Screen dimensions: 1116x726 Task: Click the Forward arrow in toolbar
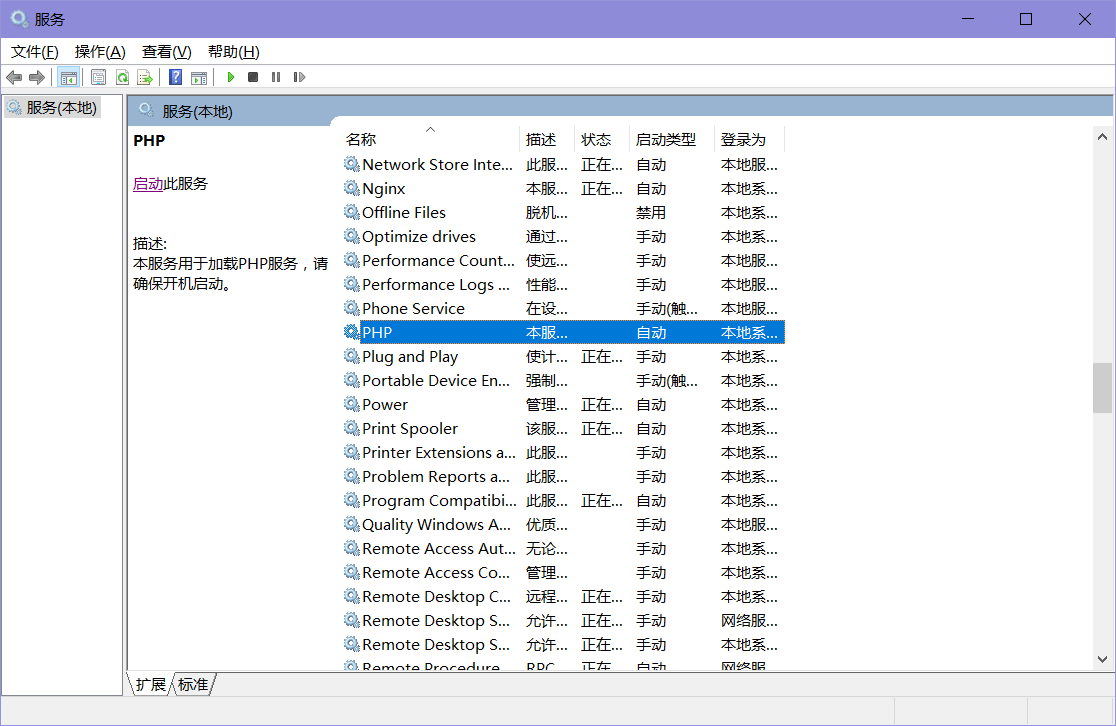coord(37,77)
